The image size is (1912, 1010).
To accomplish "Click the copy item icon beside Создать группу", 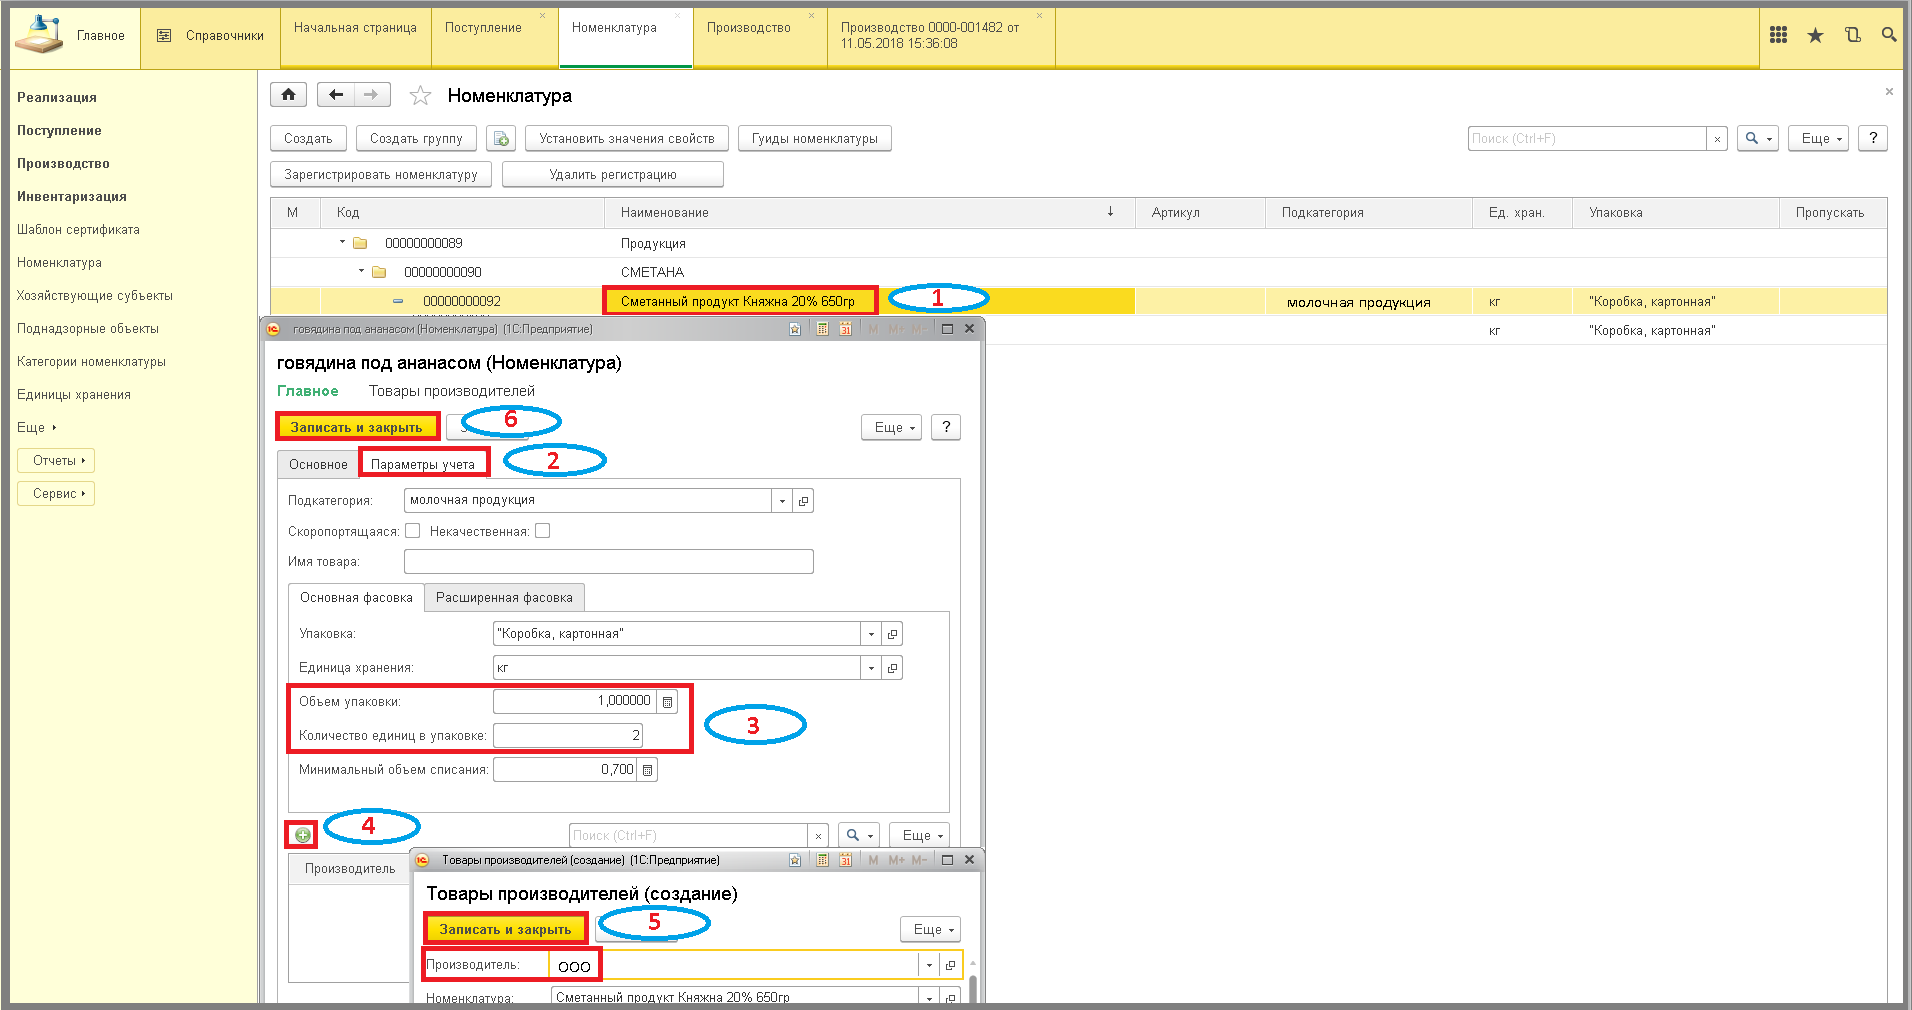I will (x=501, y=138).
